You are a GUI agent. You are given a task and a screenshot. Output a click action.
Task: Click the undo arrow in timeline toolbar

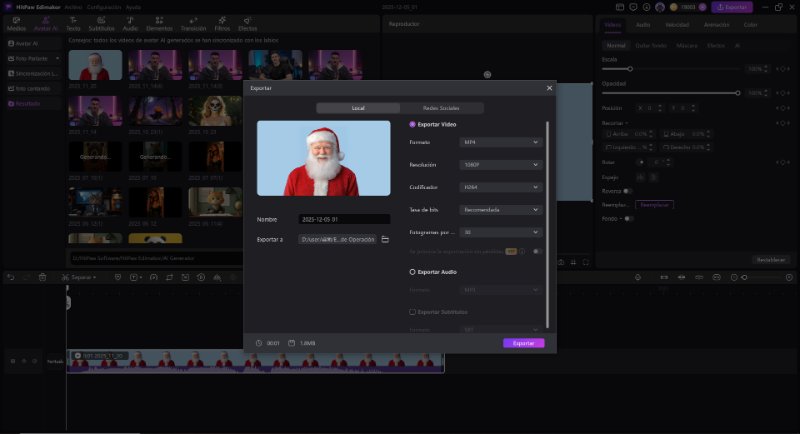click(x=11, y=277)
